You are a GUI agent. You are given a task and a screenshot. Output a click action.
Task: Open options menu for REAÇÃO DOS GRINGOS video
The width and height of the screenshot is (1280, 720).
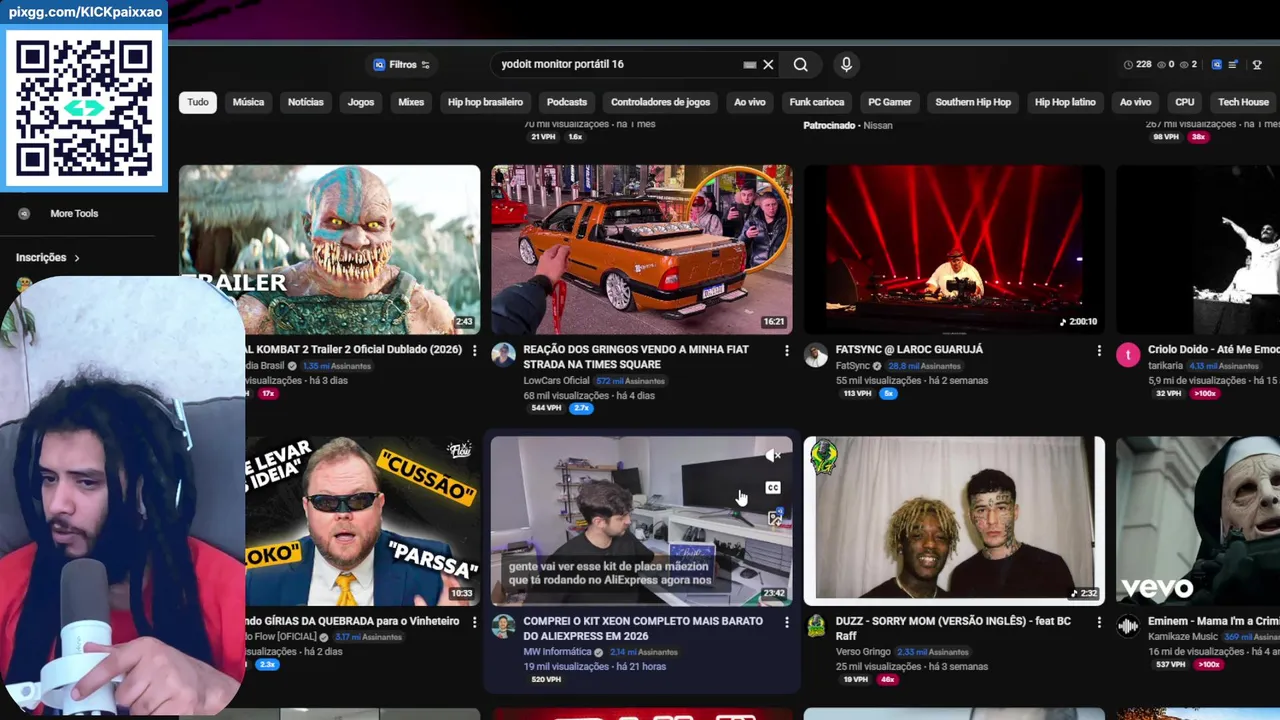(786, 351)
